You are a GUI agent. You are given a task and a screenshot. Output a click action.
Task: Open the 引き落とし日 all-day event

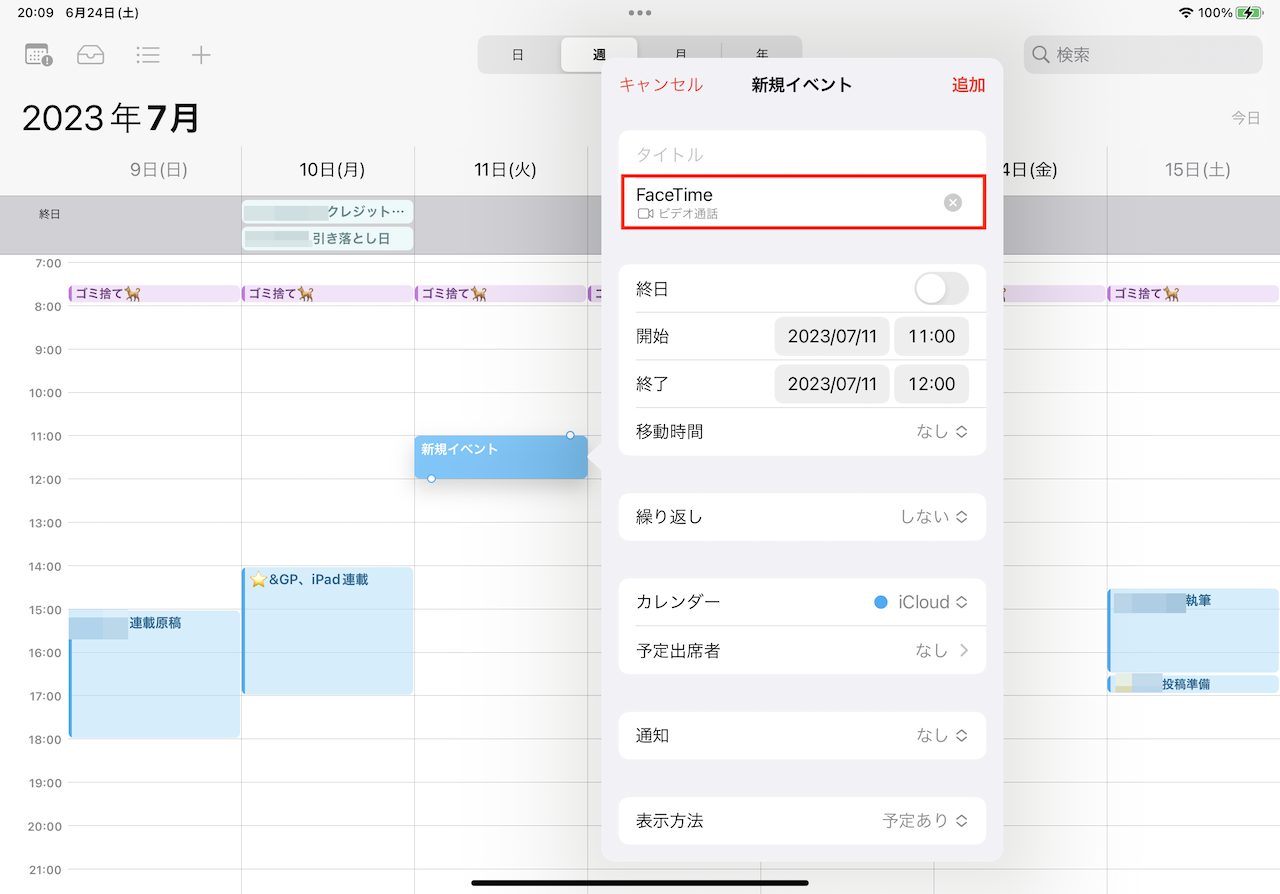click(328, 238)
